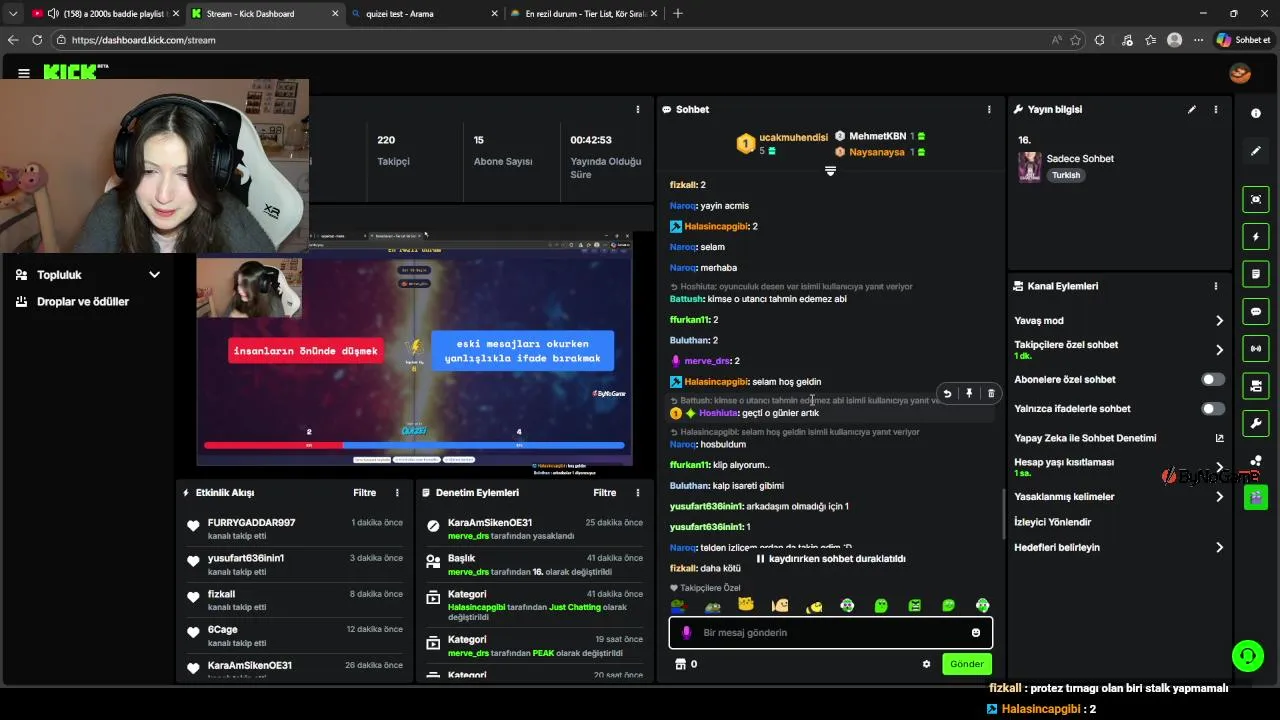
Task: Pin the highlighted Hoshiuta chat message
Action: (969, 393)
